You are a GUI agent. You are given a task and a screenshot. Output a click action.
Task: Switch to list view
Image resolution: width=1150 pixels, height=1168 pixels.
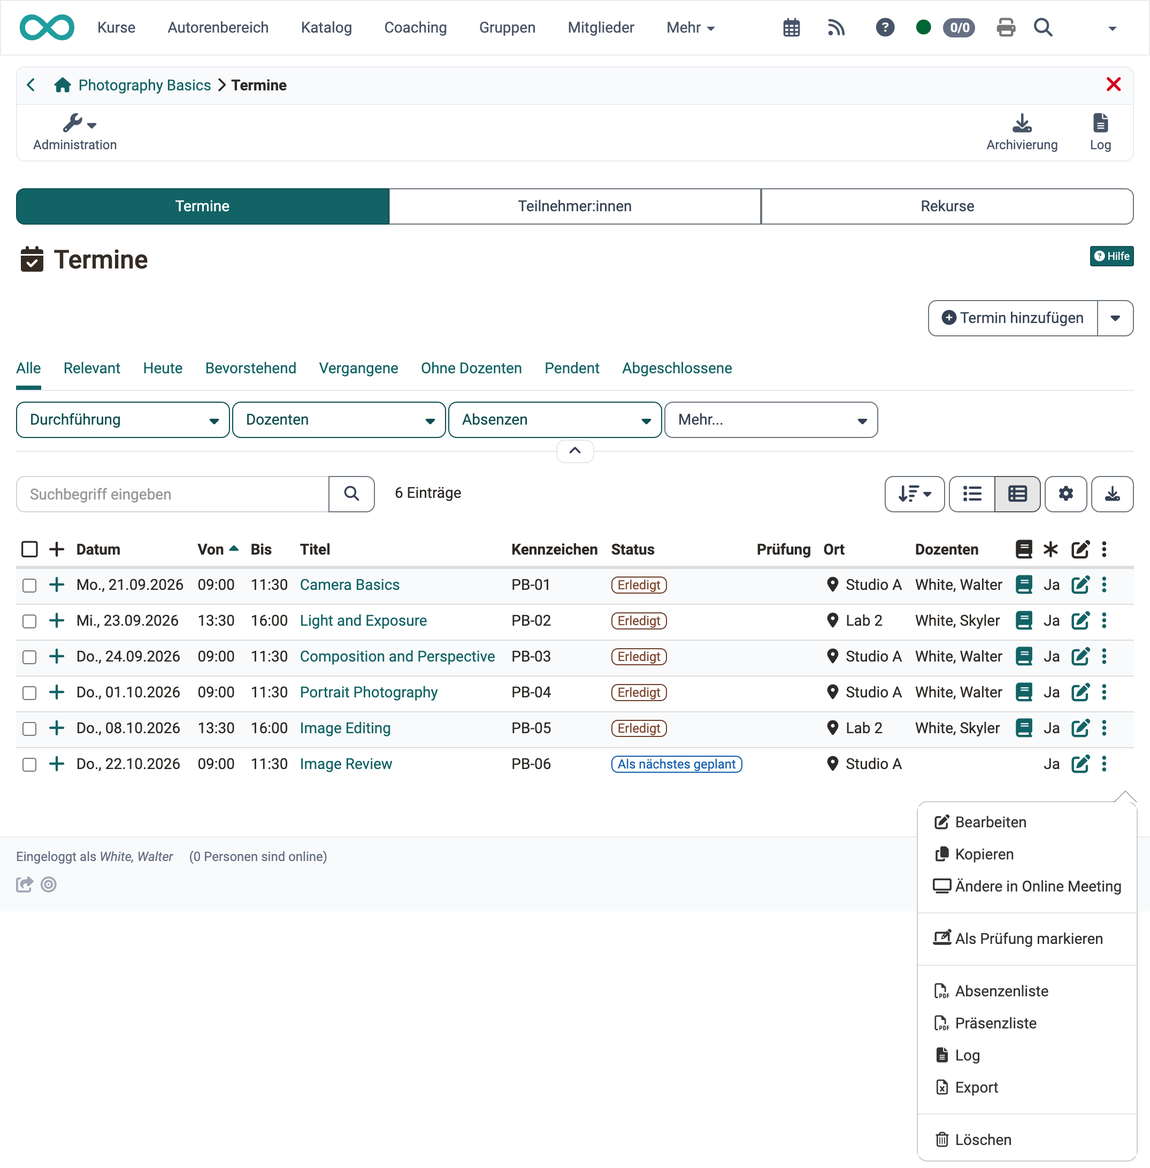coord(972,494)
